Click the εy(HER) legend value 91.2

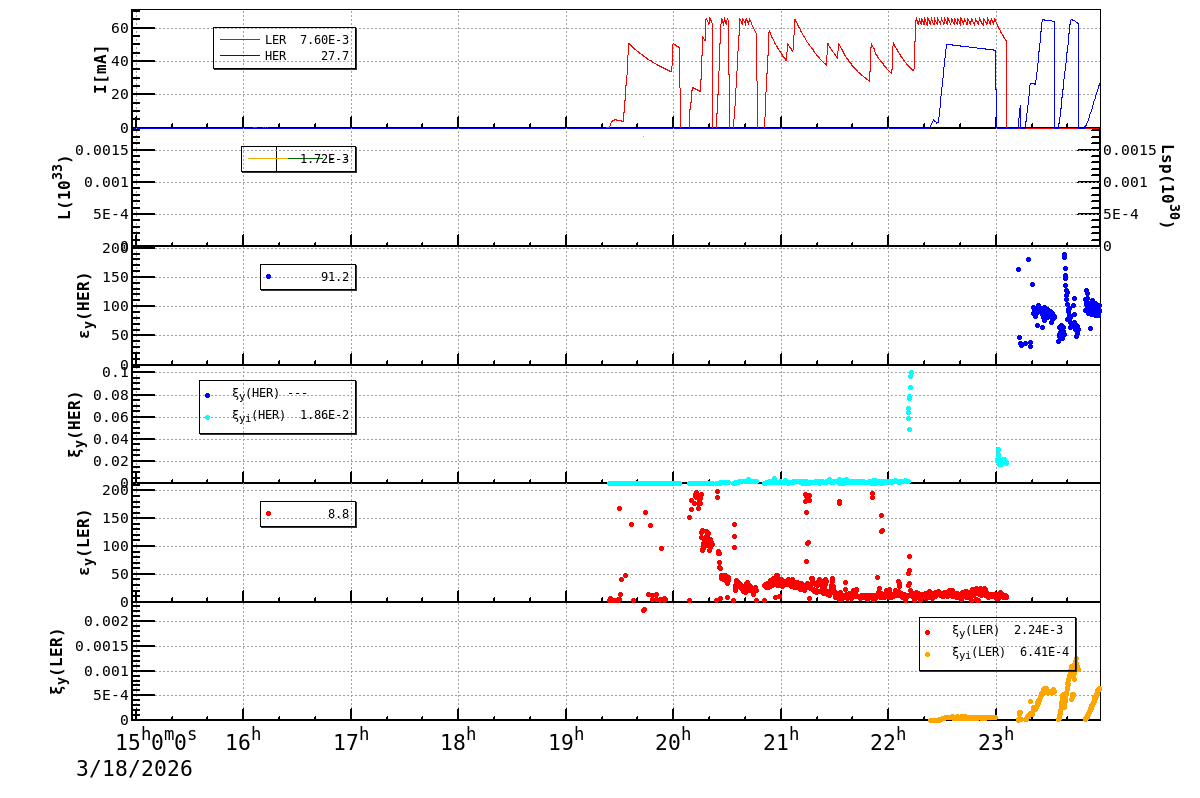point(335,277)
